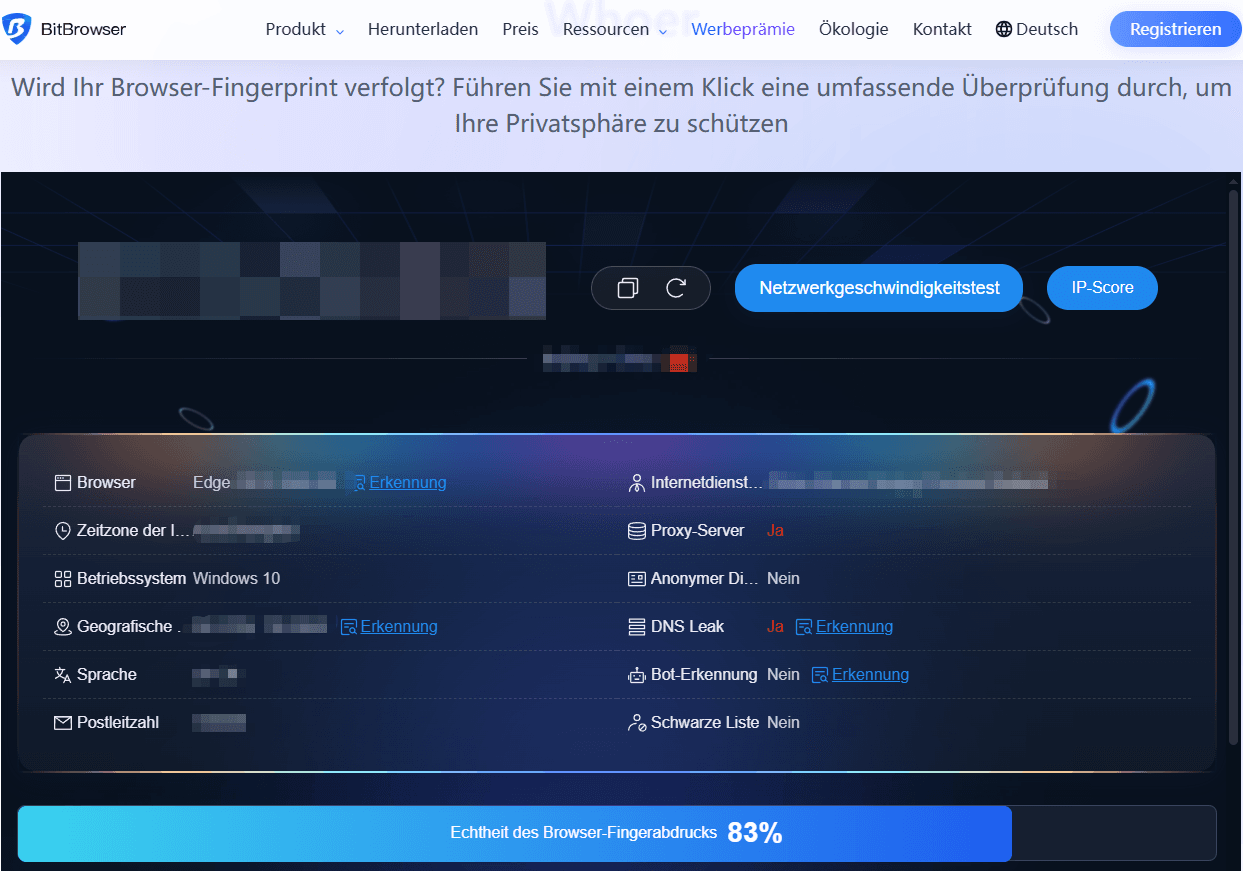Image resolution: width=1243 pixels, height=871 pixels.
Task: Open the Erkennung link beside DNS Leak
Action: click(864, 626)
